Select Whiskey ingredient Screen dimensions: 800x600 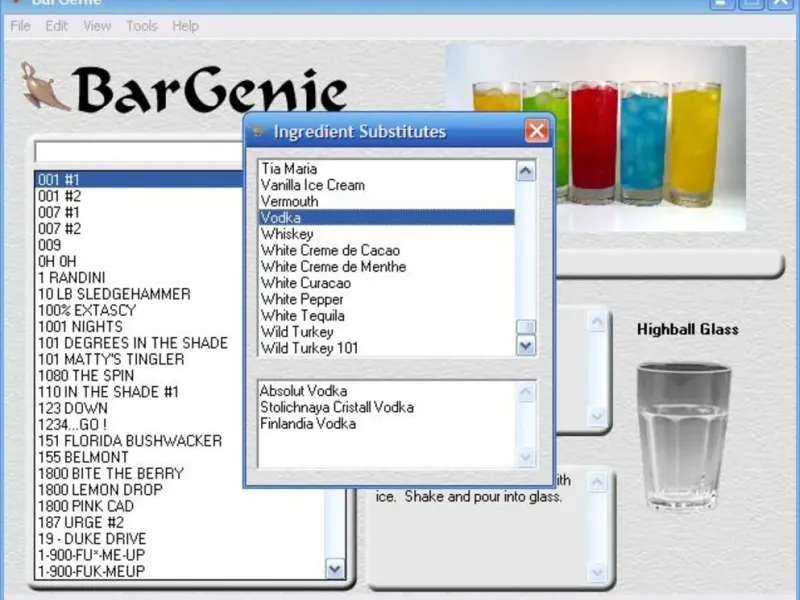point(387,234)
